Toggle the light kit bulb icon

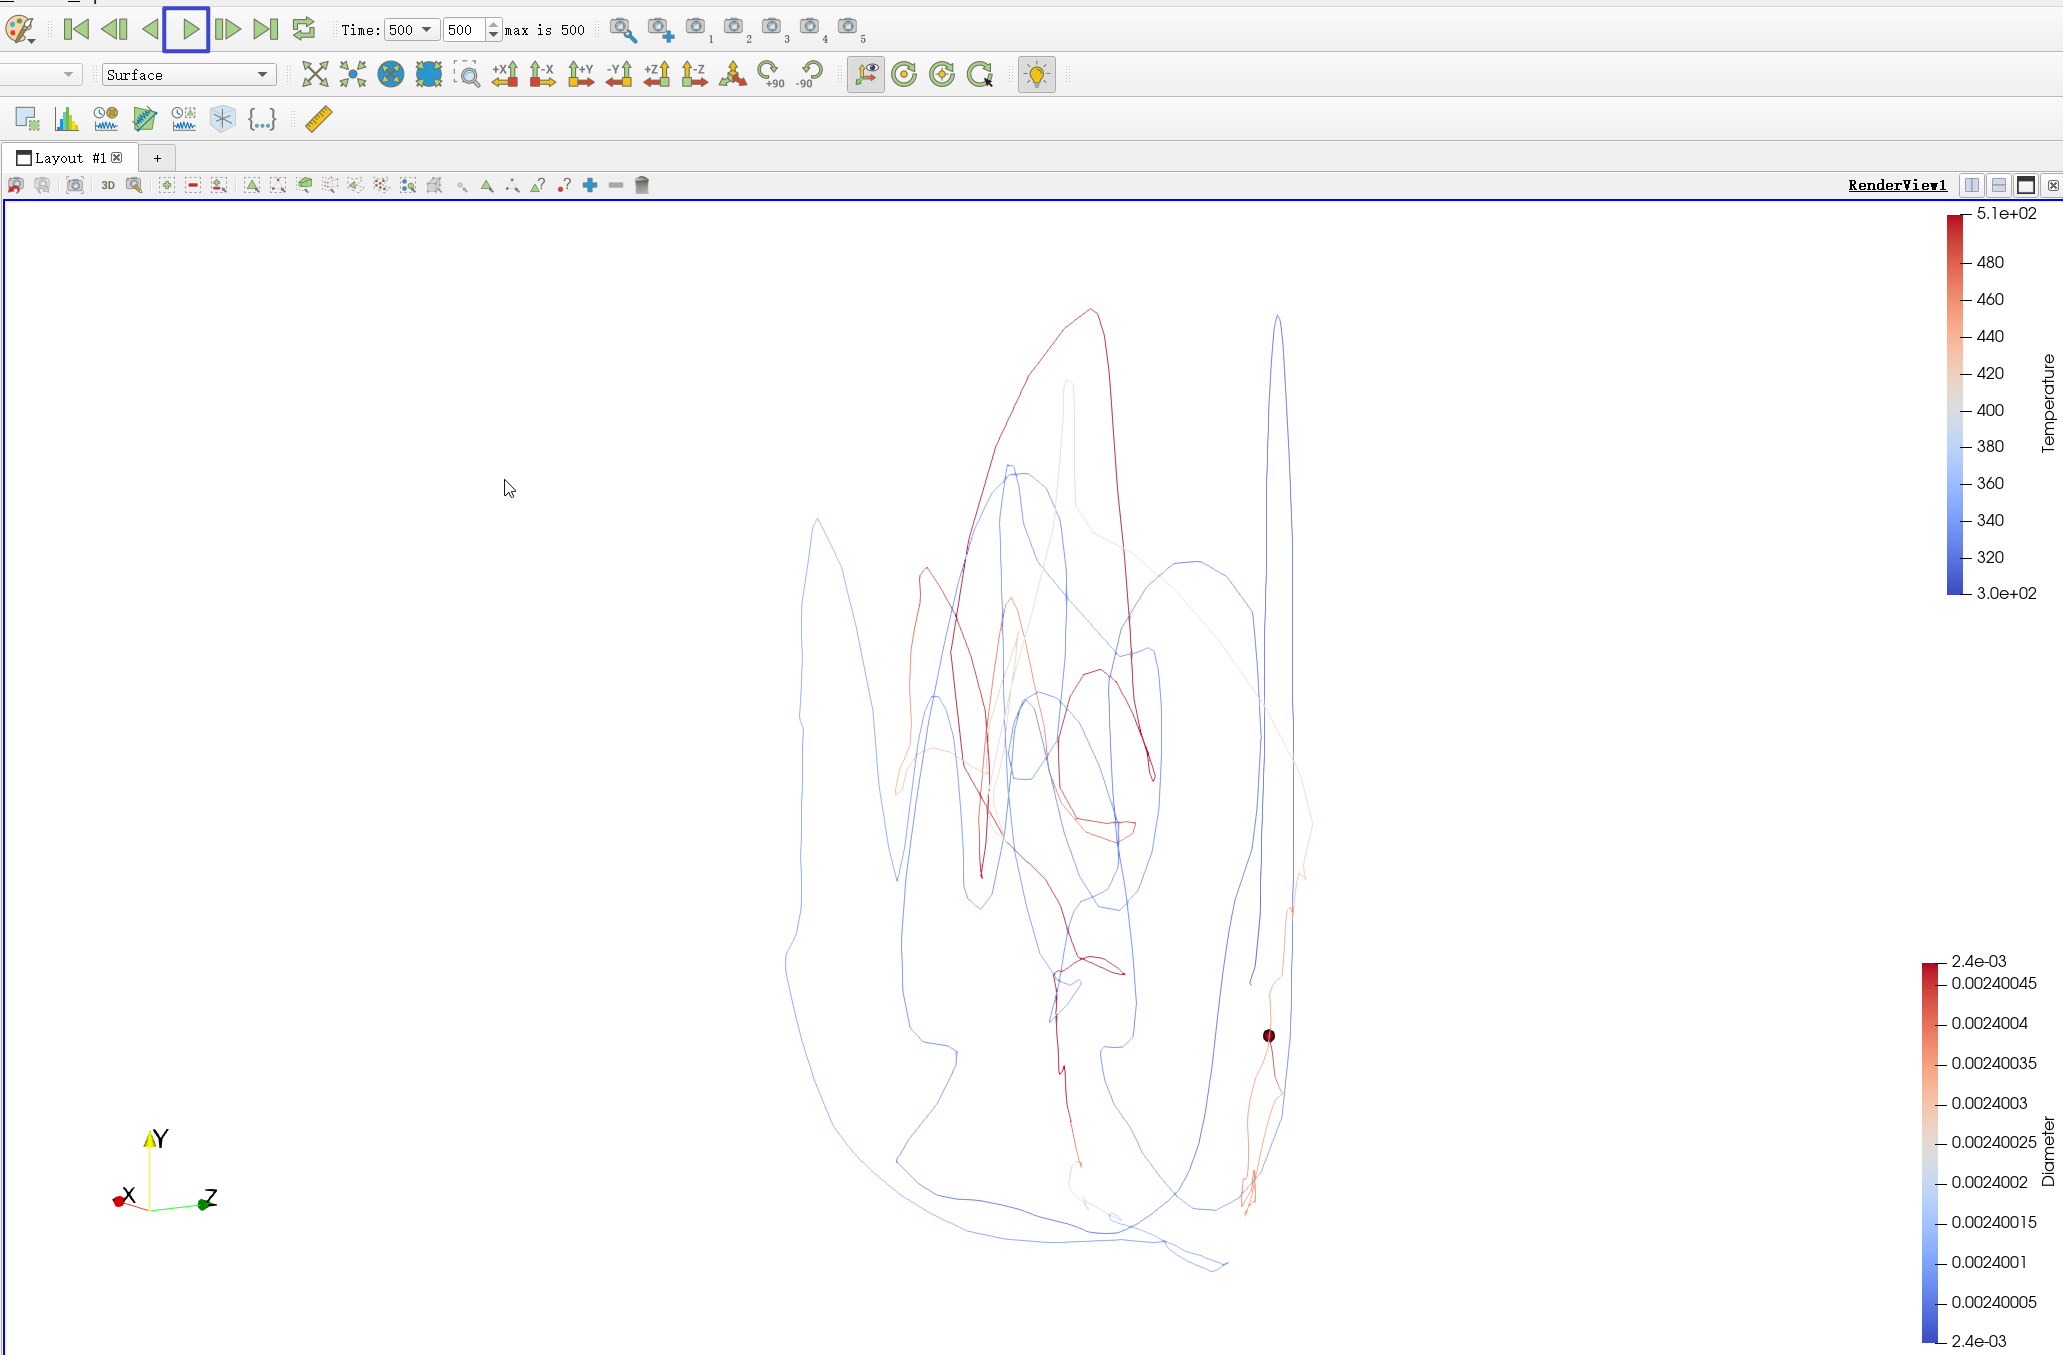tap(1036, 75)
